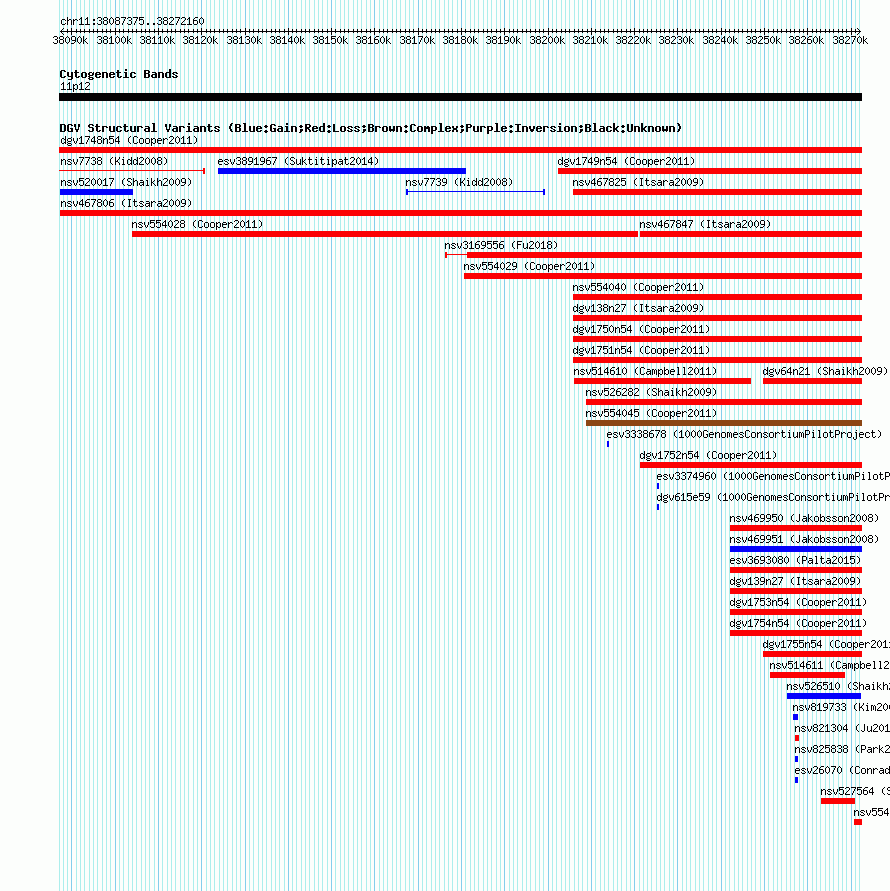The width and height of the screenshot is (890, 891).
Task: Click the 38180k ruler position label
Action: 460,41
